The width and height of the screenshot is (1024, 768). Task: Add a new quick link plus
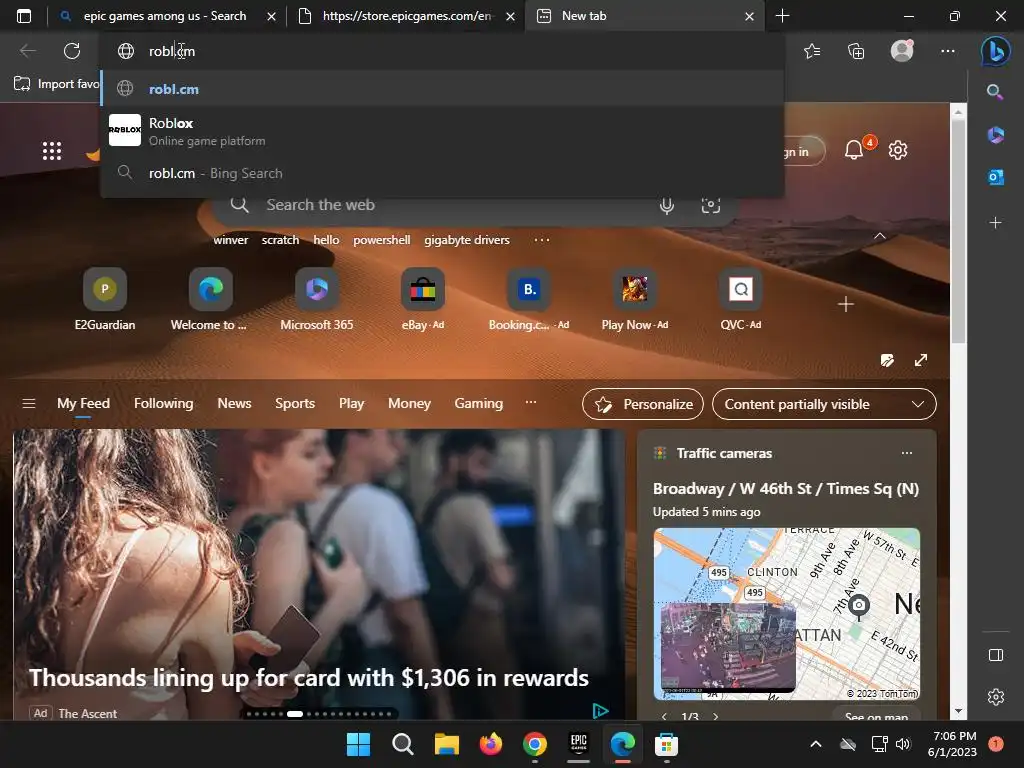(x=846, y=304)
